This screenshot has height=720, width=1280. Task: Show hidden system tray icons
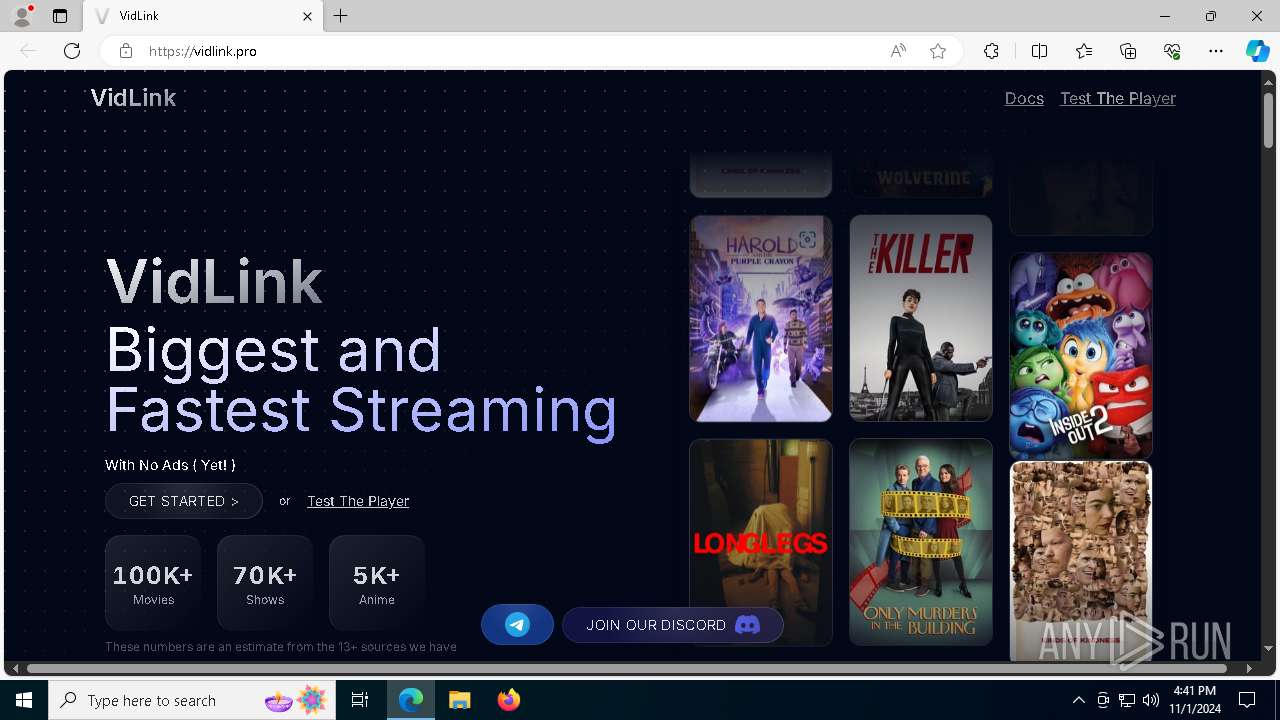[1078, 700]
